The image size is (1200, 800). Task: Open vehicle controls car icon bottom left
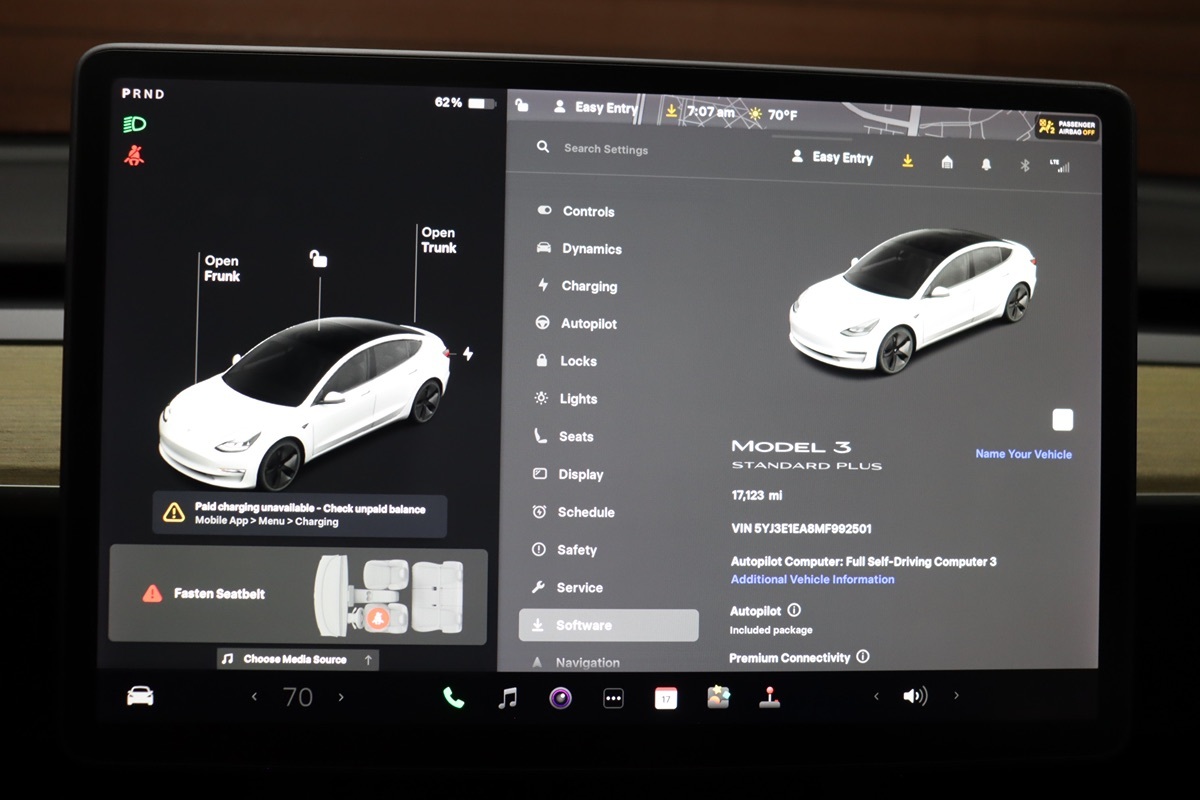pos(140,696)
